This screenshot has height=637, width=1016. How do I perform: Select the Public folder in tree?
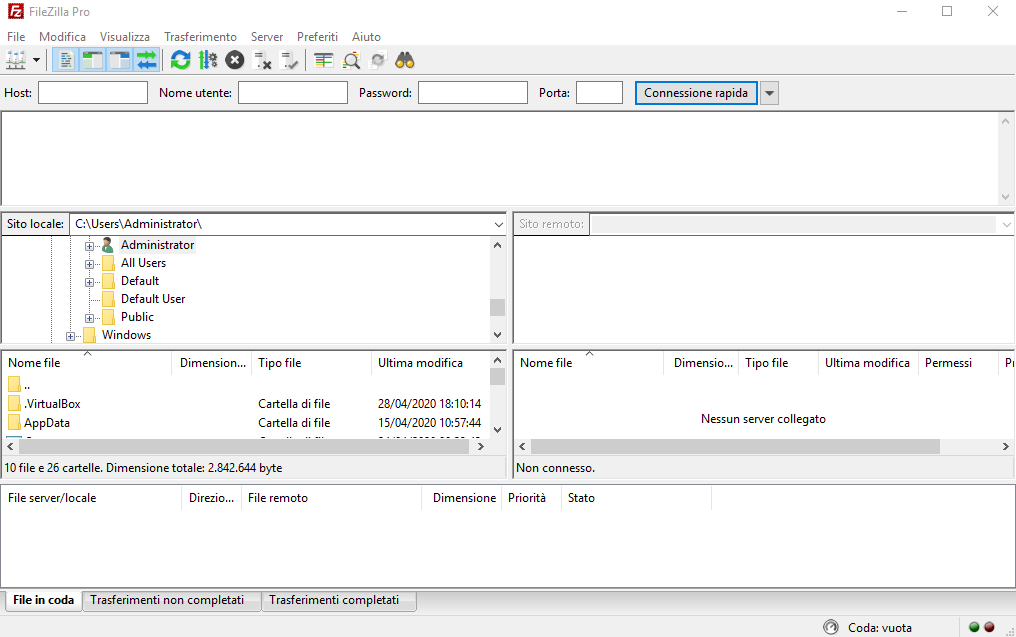[x=137, y=317]
